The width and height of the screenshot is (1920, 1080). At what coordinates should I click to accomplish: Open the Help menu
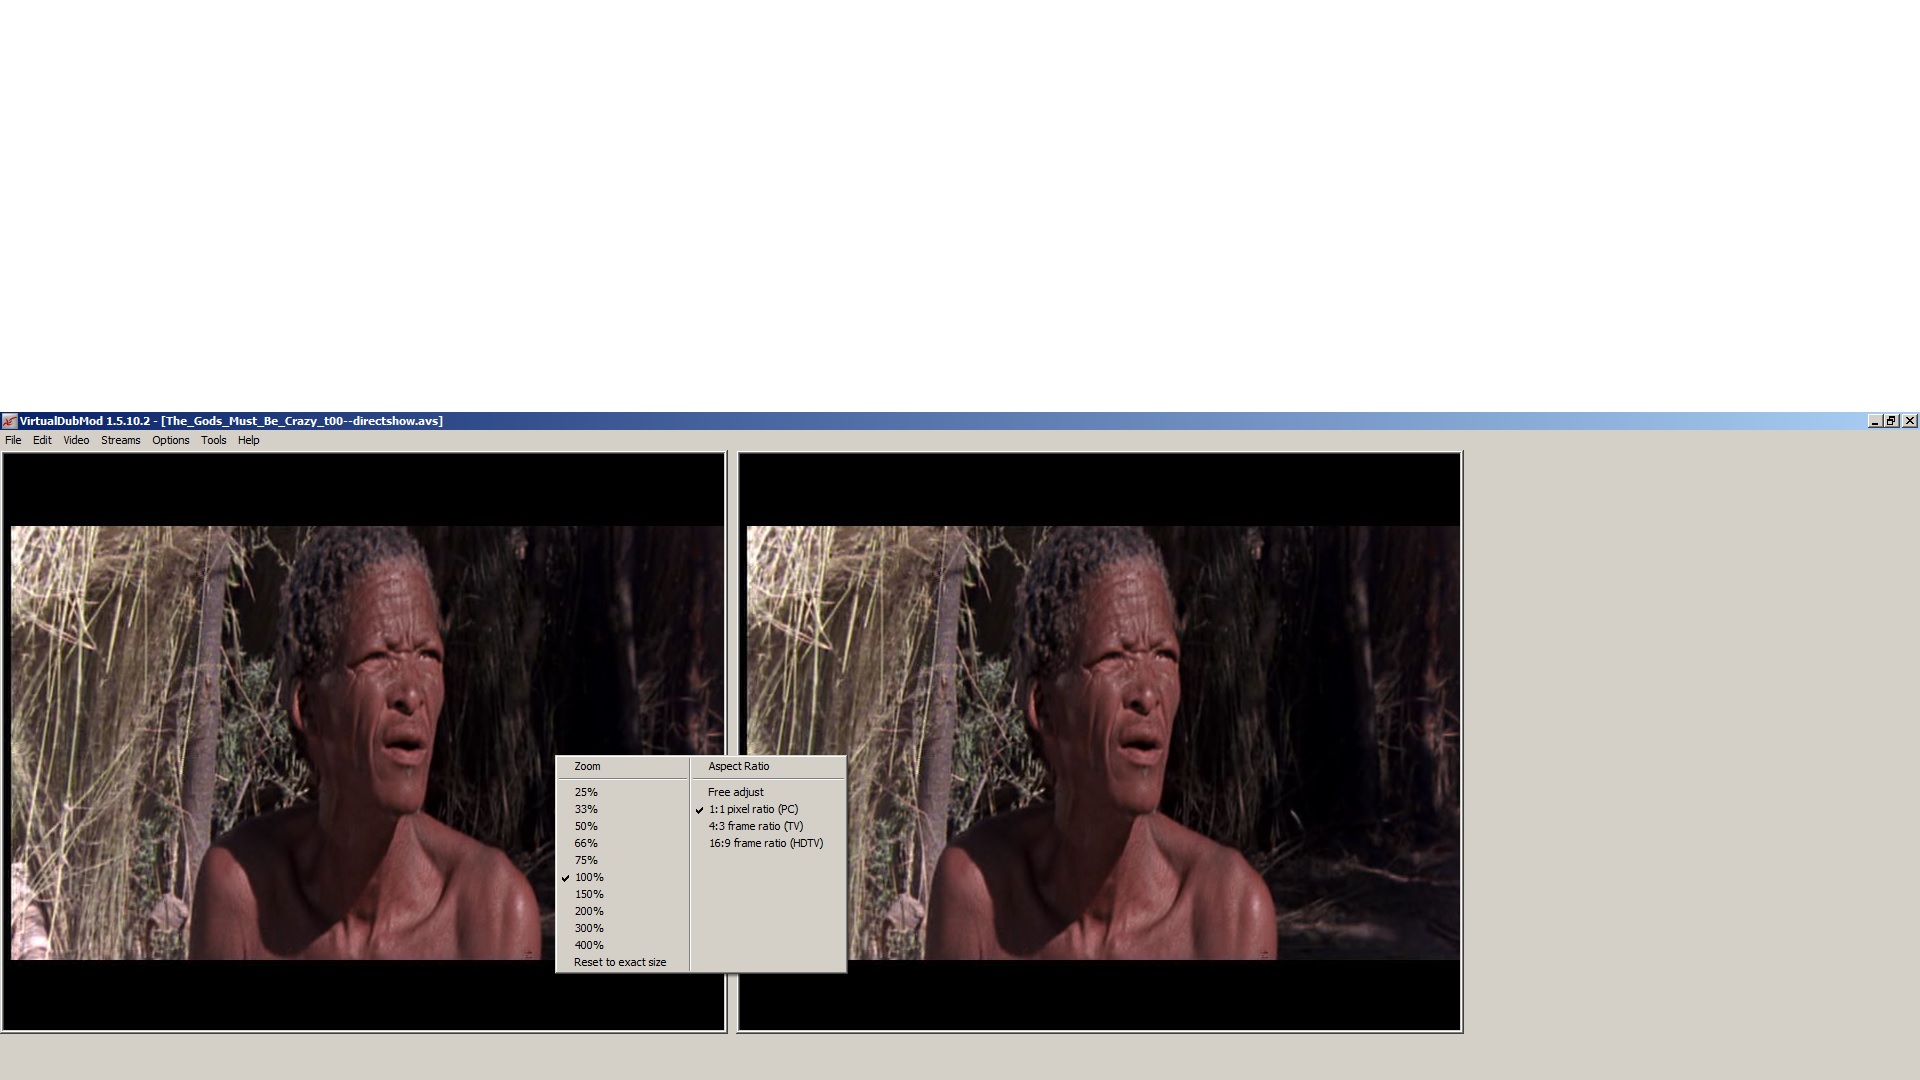click(248, 440)
